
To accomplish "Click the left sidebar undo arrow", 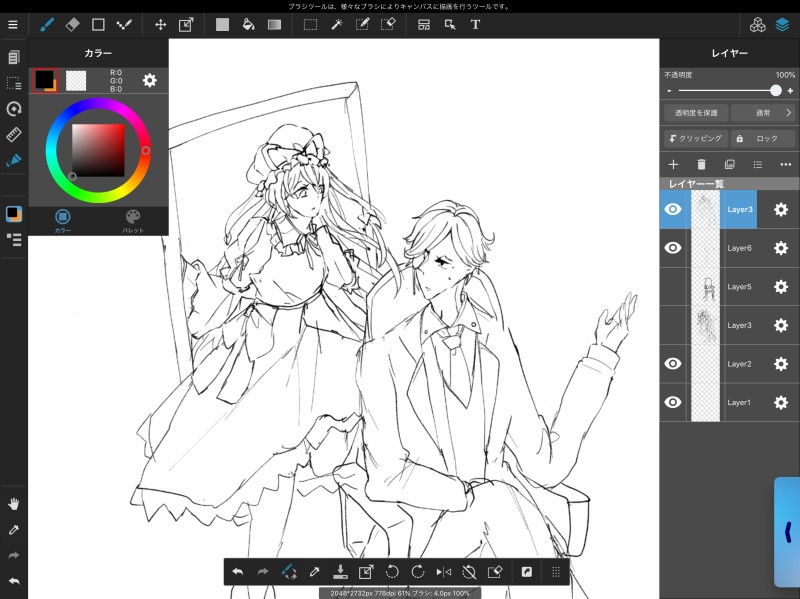I will pyautogui.click(x=14, y=581).
